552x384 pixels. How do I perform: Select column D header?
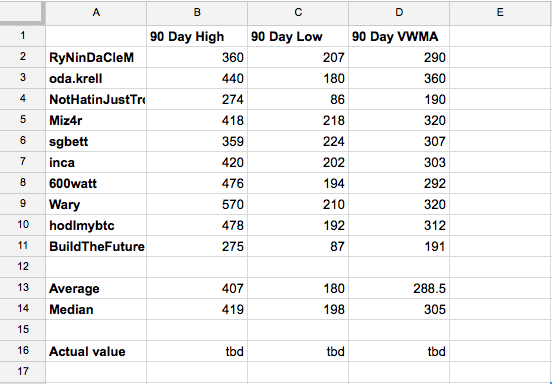coord(399,13)
